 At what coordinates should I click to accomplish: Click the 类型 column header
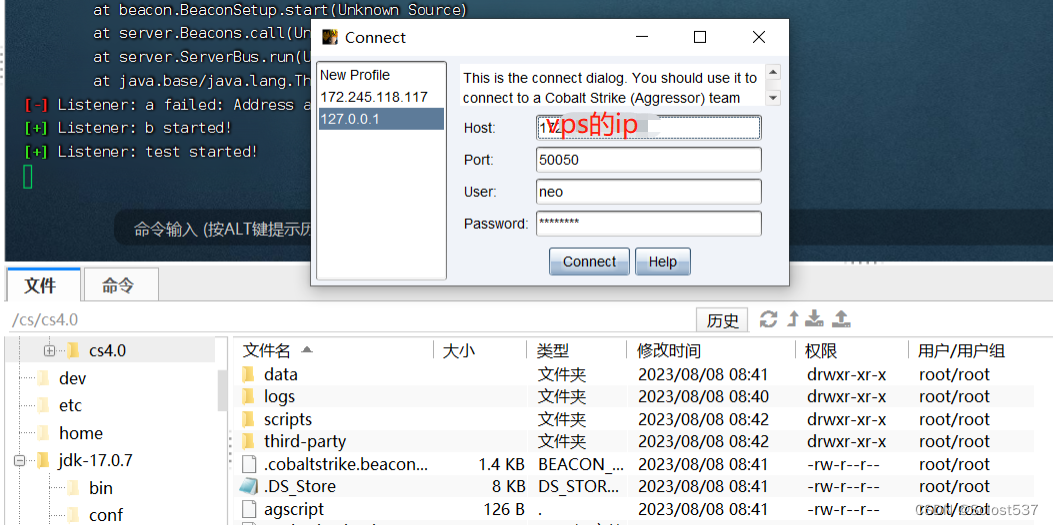pyautogui.click(x=553, y=350)
